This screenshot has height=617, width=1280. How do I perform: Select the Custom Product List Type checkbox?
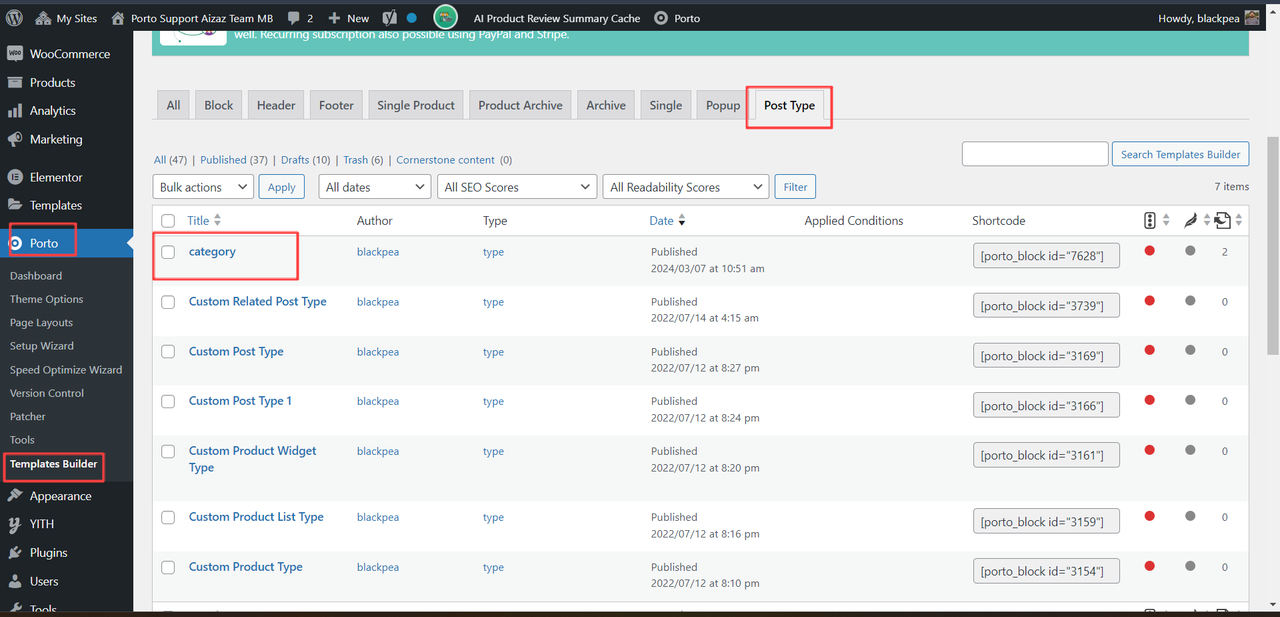168,517
